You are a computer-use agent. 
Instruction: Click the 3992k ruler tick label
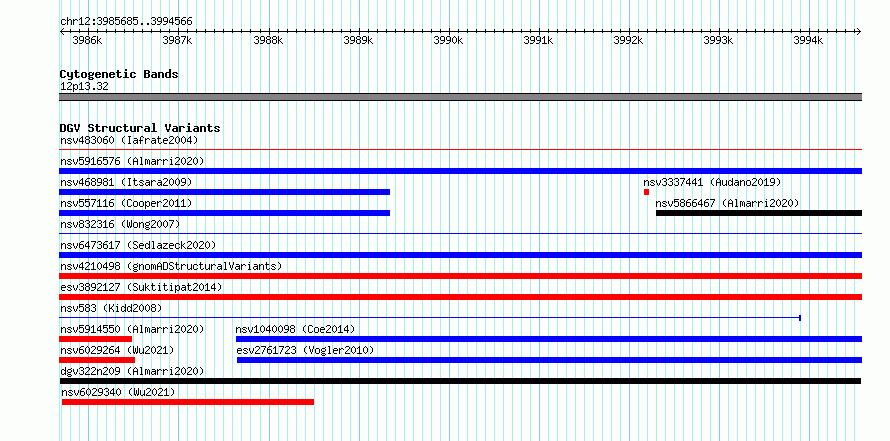coord(629,41)
